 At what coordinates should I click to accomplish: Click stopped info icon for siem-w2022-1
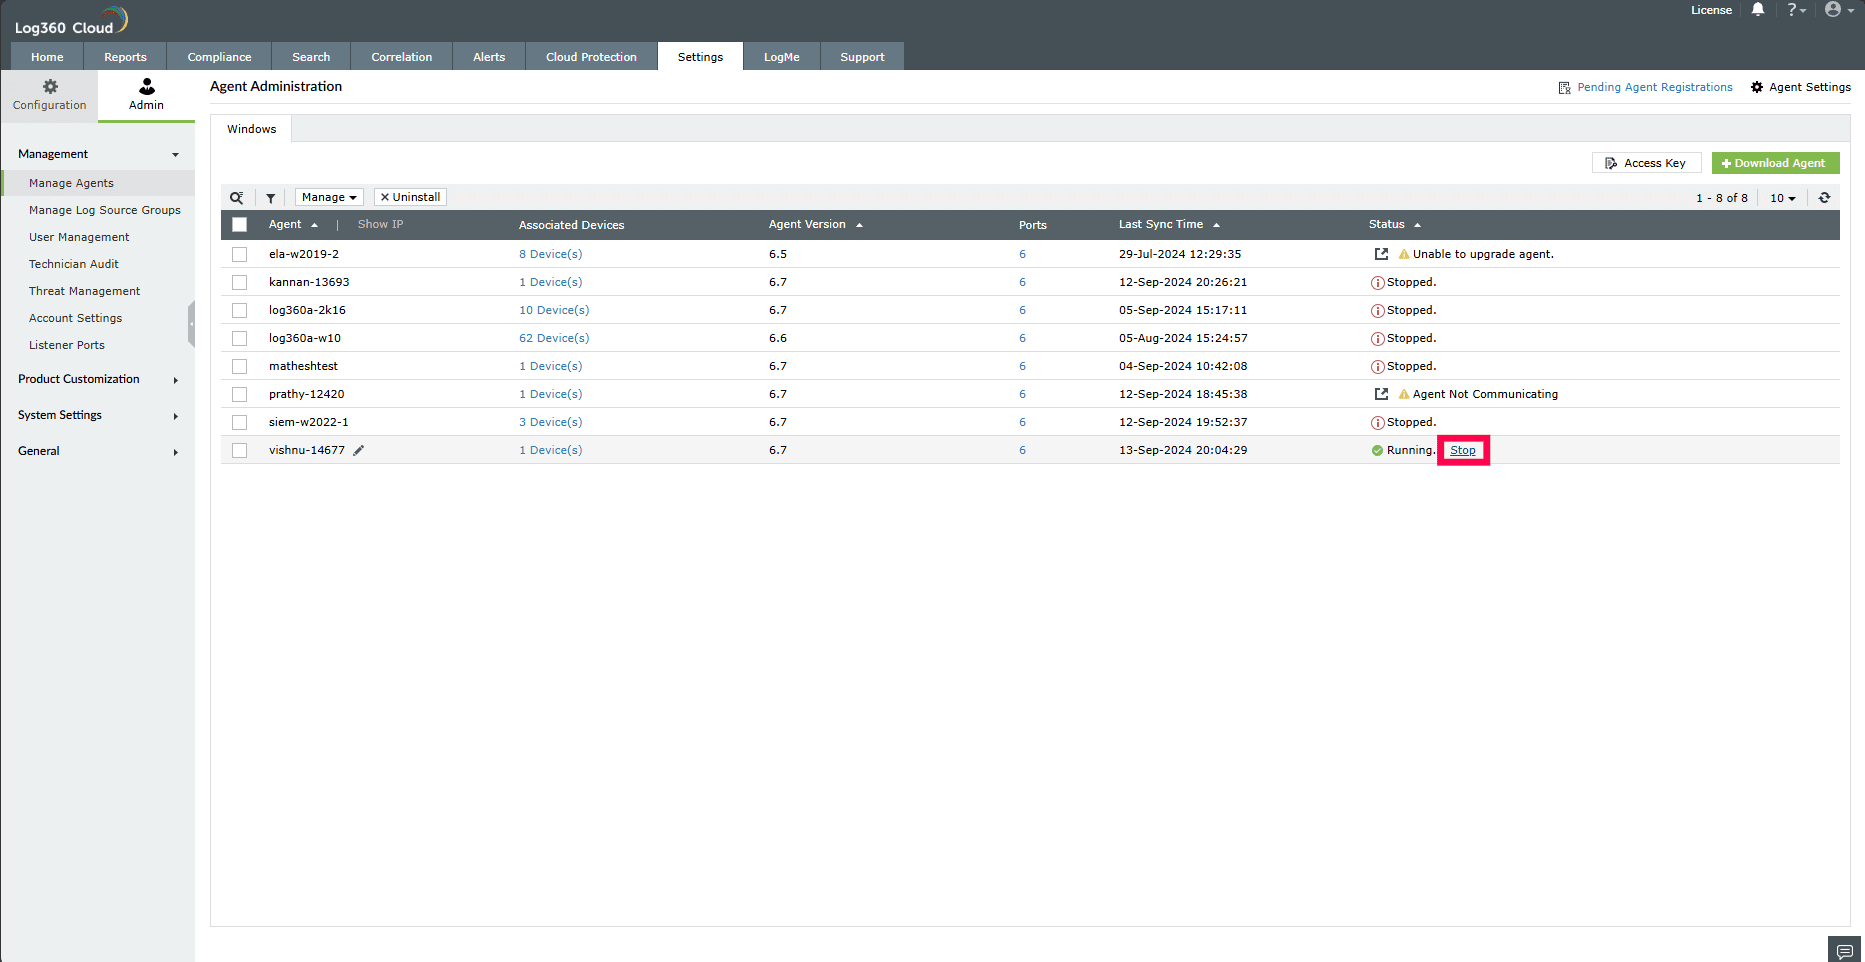(x=1377, y=423)
